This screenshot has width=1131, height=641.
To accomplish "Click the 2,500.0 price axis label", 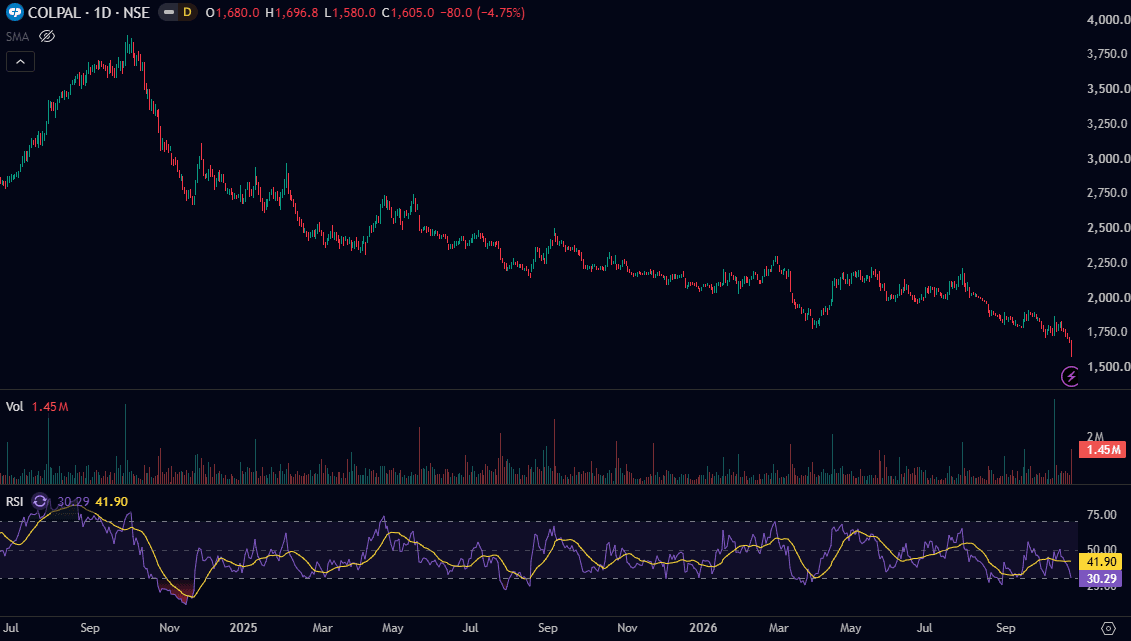I will [x=1108, y=228].
